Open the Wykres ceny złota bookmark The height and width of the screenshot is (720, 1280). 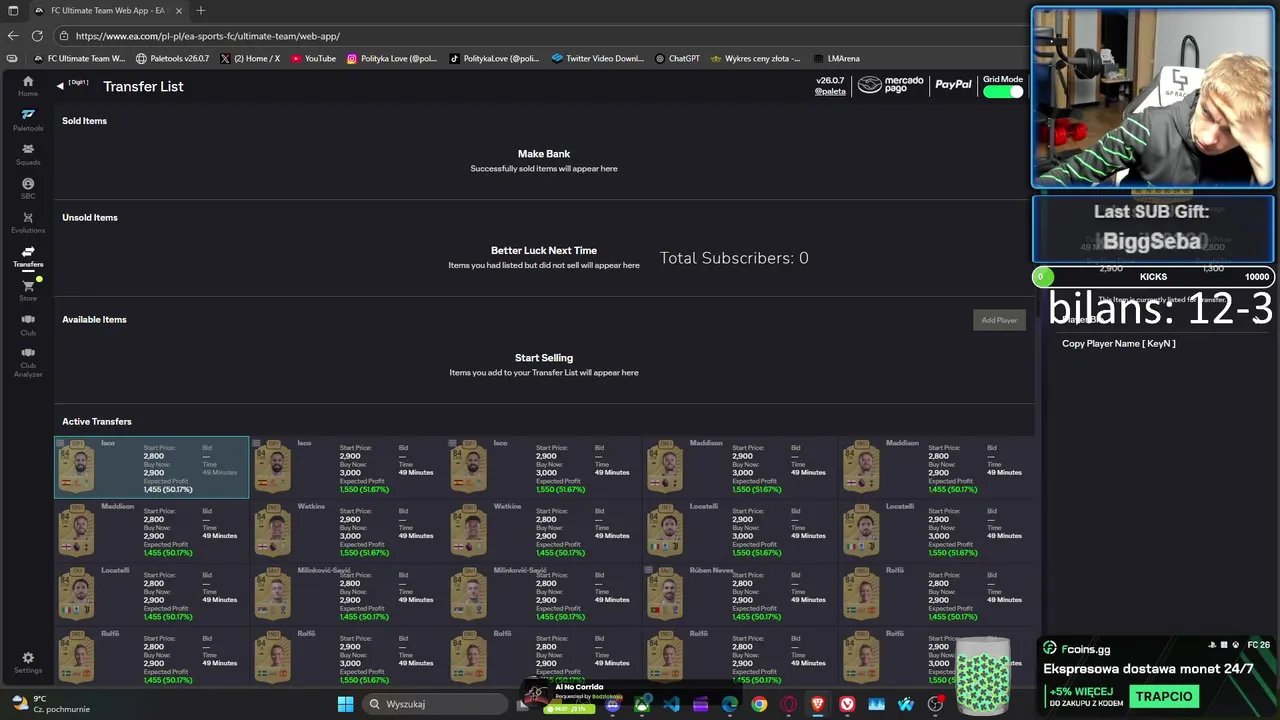(755, 58)
